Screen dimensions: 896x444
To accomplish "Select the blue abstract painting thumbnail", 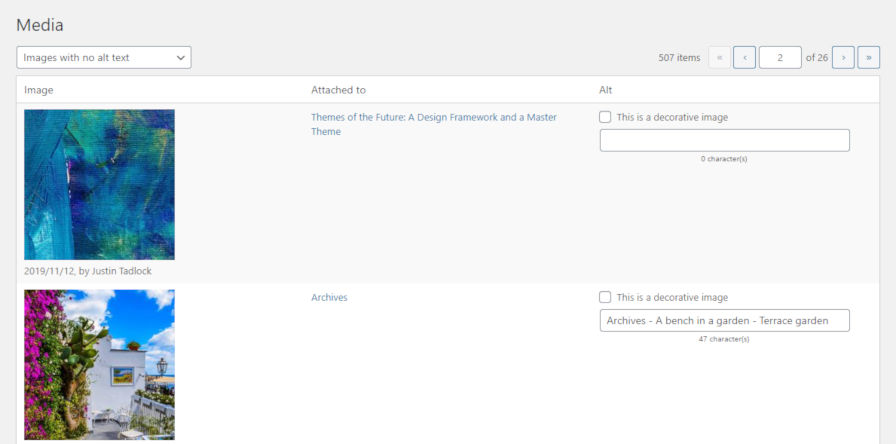I will (99, 184).
